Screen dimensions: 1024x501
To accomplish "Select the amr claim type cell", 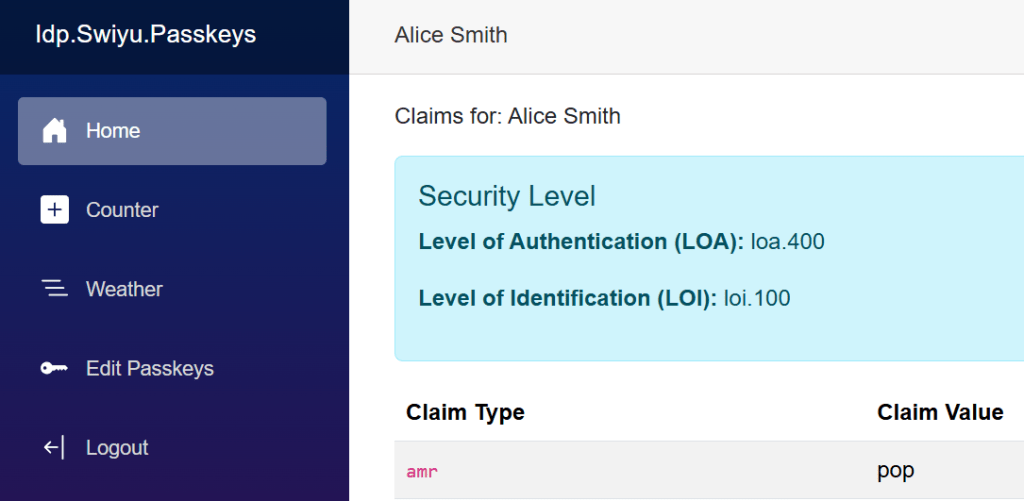I will [x=422, y=472].
